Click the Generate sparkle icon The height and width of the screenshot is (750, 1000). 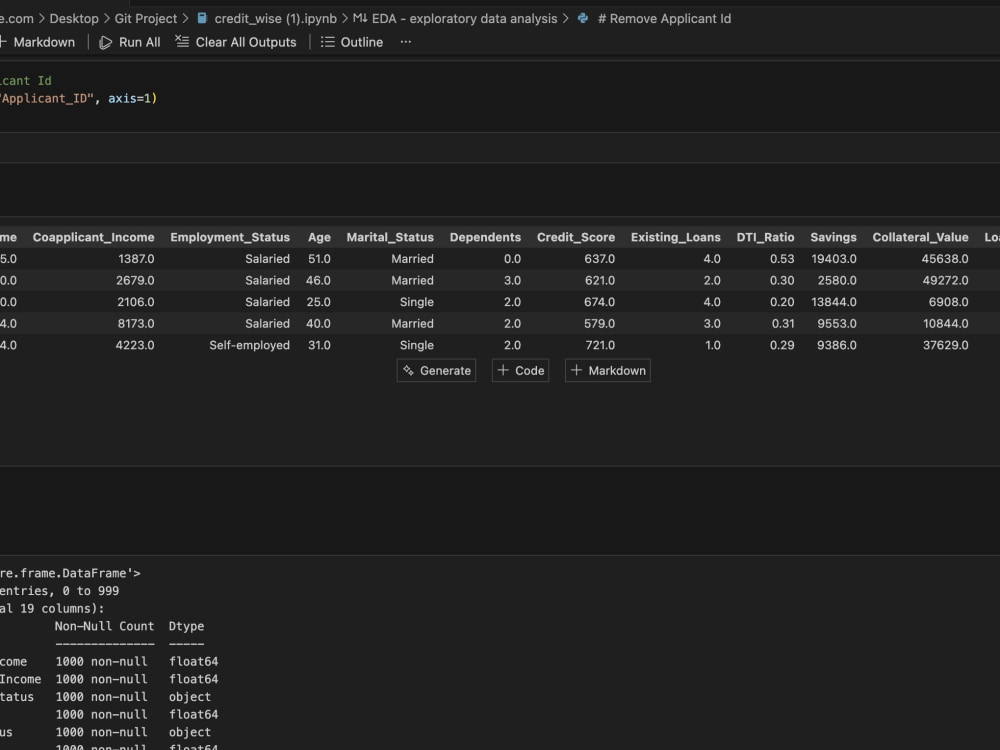[x=408, y=371]
